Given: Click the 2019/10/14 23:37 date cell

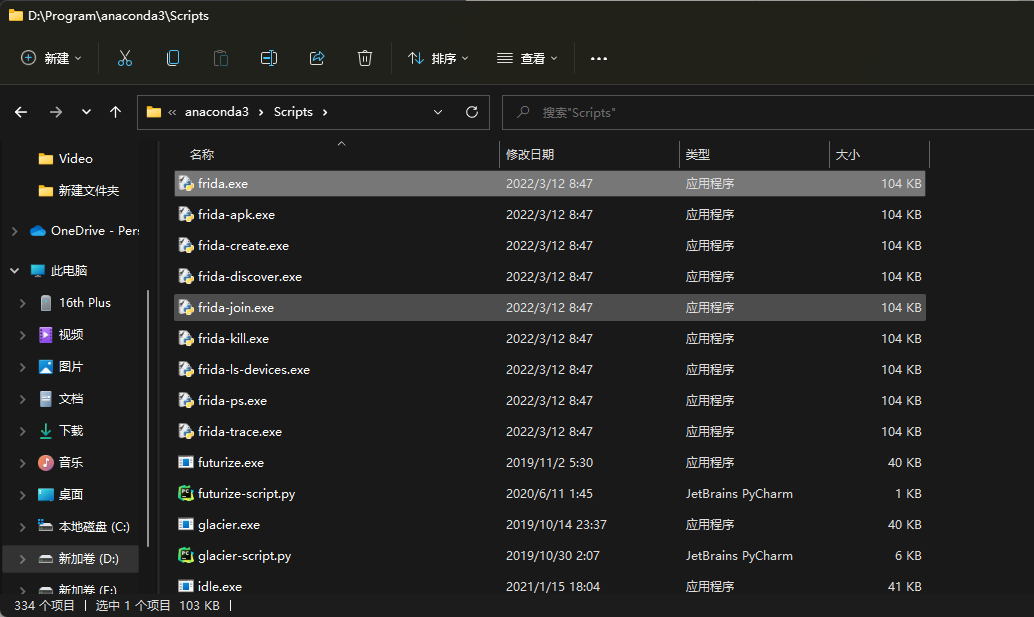Looking at the screenshot, I should (x=556, y=524).
